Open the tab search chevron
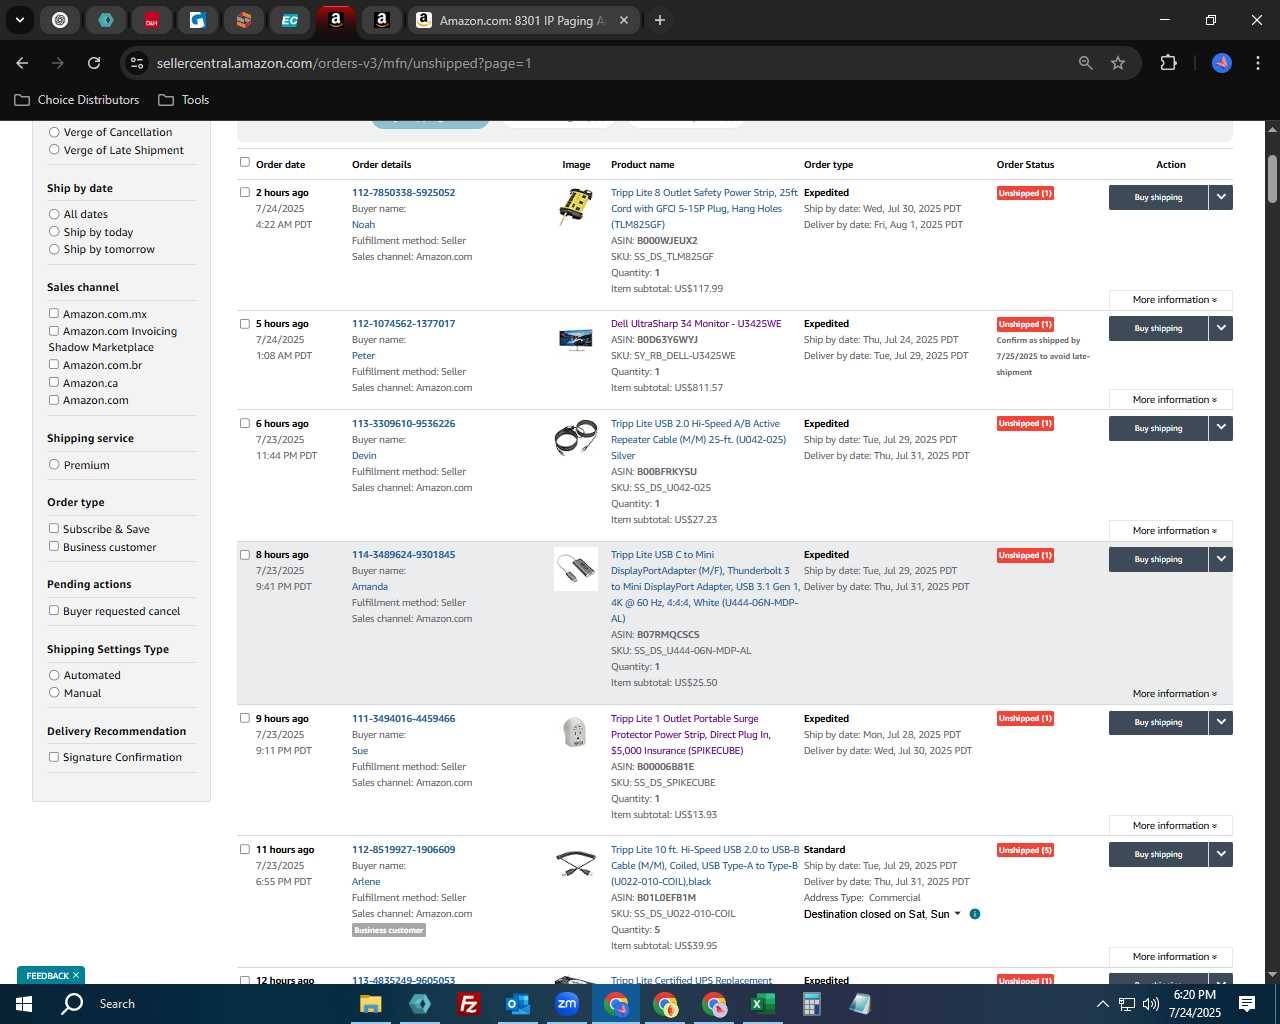The image size is (1280, 1024). (x=19, y=20)
